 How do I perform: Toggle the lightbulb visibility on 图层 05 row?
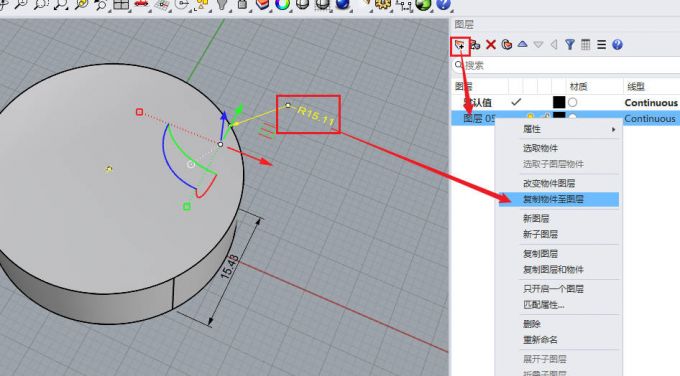(x=530, y=117)
